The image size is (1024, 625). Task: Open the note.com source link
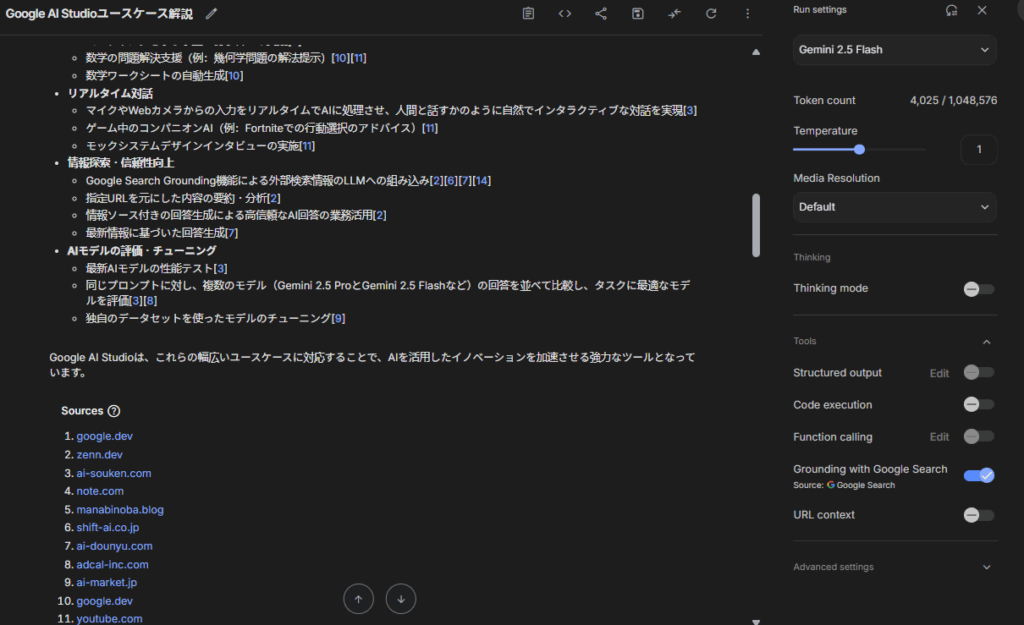point(100,491)
